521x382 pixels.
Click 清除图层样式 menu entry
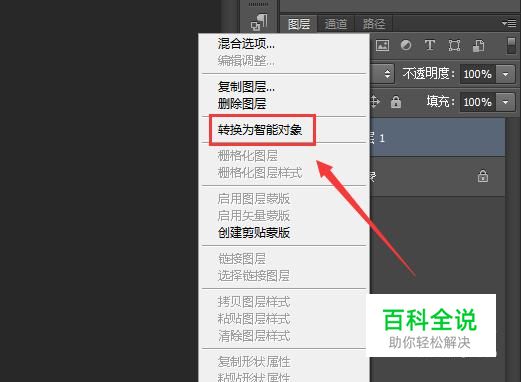254,336
